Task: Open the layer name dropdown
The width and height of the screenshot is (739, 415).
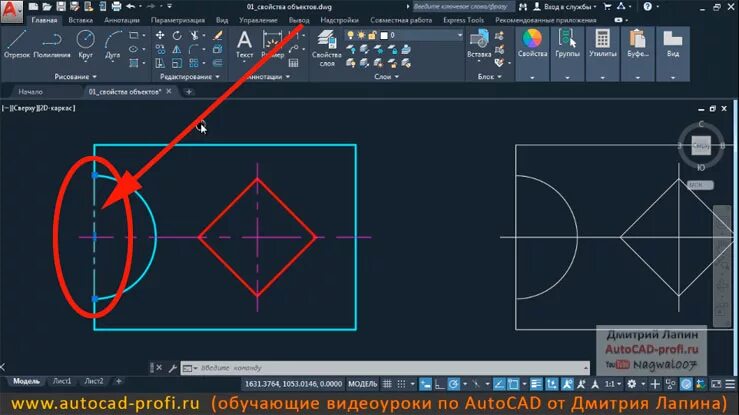Action: click(x=460, y=35)
